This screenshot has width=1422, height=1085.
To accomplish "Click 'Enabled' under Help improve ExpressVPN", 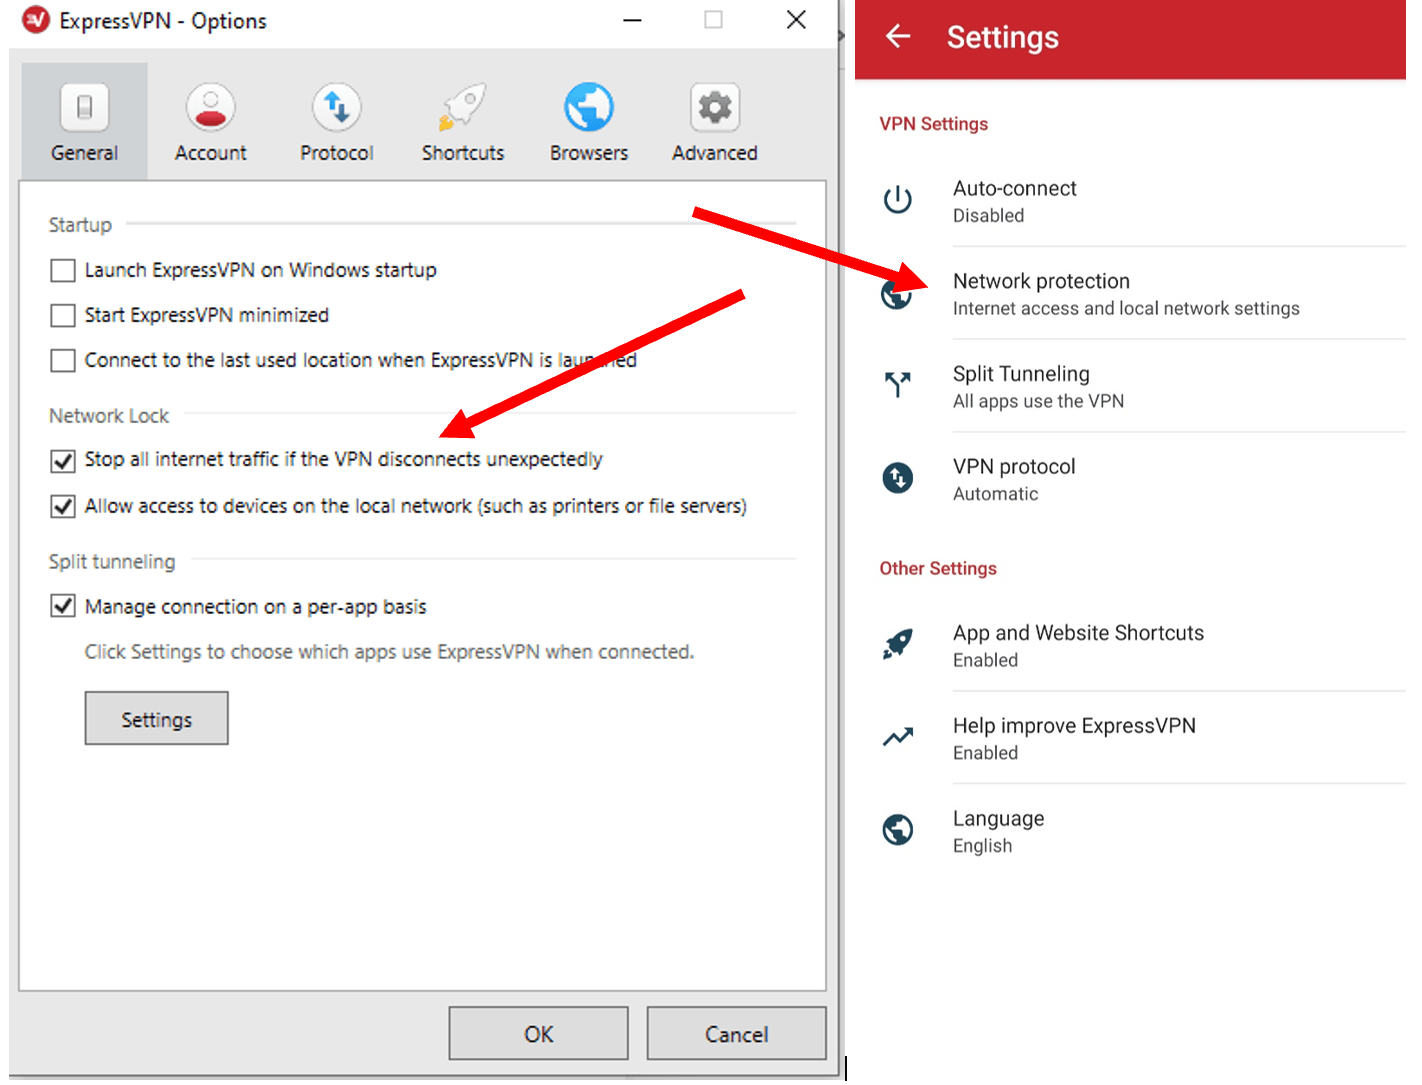I will [x=985, y=754].
